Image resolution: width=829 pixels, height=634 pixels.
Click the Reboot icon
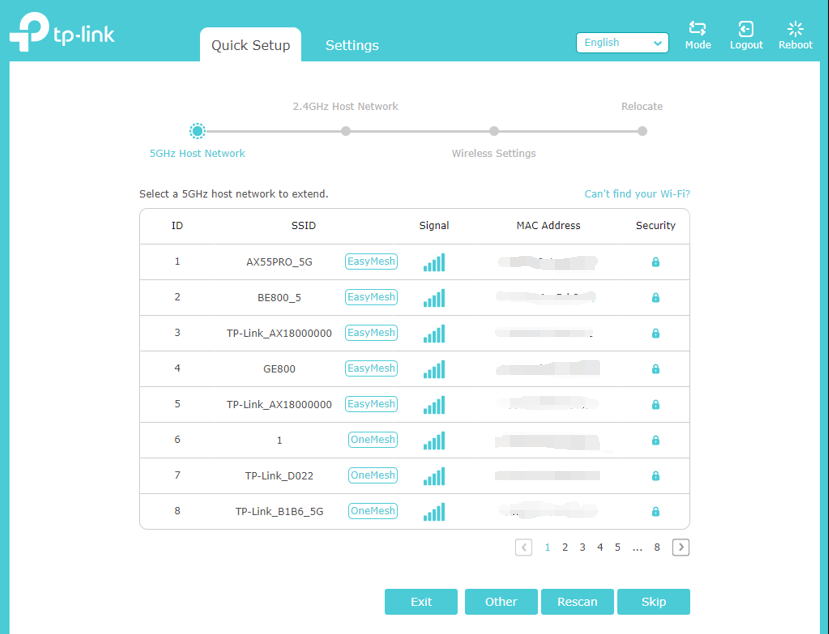coord(795,29)
